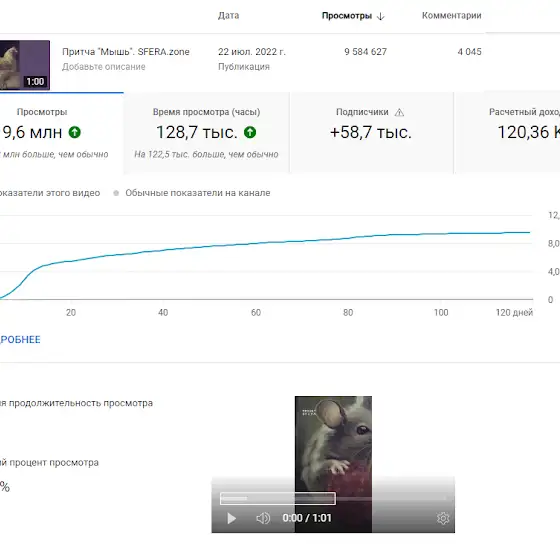Viewport: 560px width, 560px height.
Task: Open video player settings gear
Action: pyautogui.click(x=443, y=518)
